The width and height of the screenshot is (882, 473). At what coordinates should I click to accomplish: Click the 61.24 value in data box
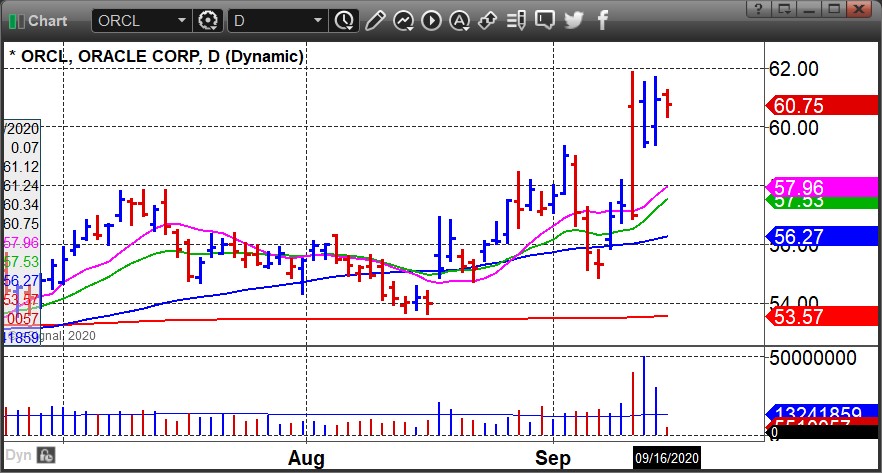pyautogui.click(x=21, y=186)
